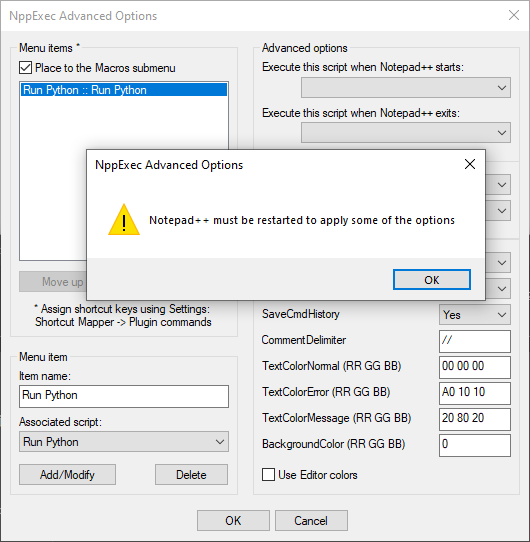Close the NppExec Advanced Options window
The image size is (530, 542).
(x=514, y=15)
